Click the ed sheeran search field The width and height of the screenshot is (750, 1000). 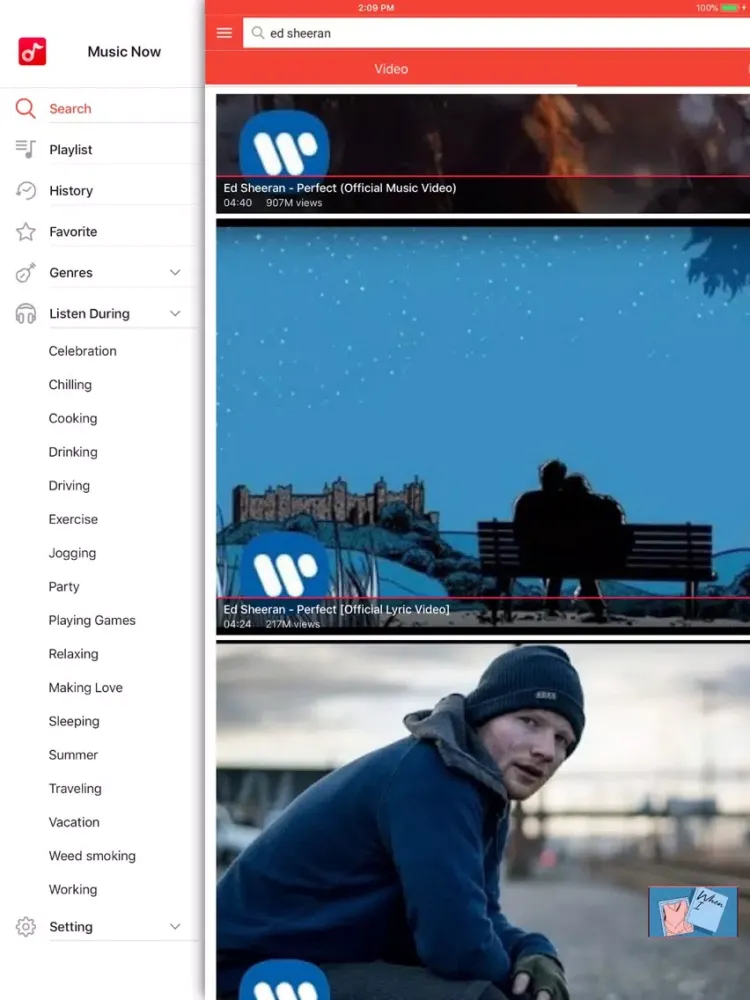(x=496, y=33)
